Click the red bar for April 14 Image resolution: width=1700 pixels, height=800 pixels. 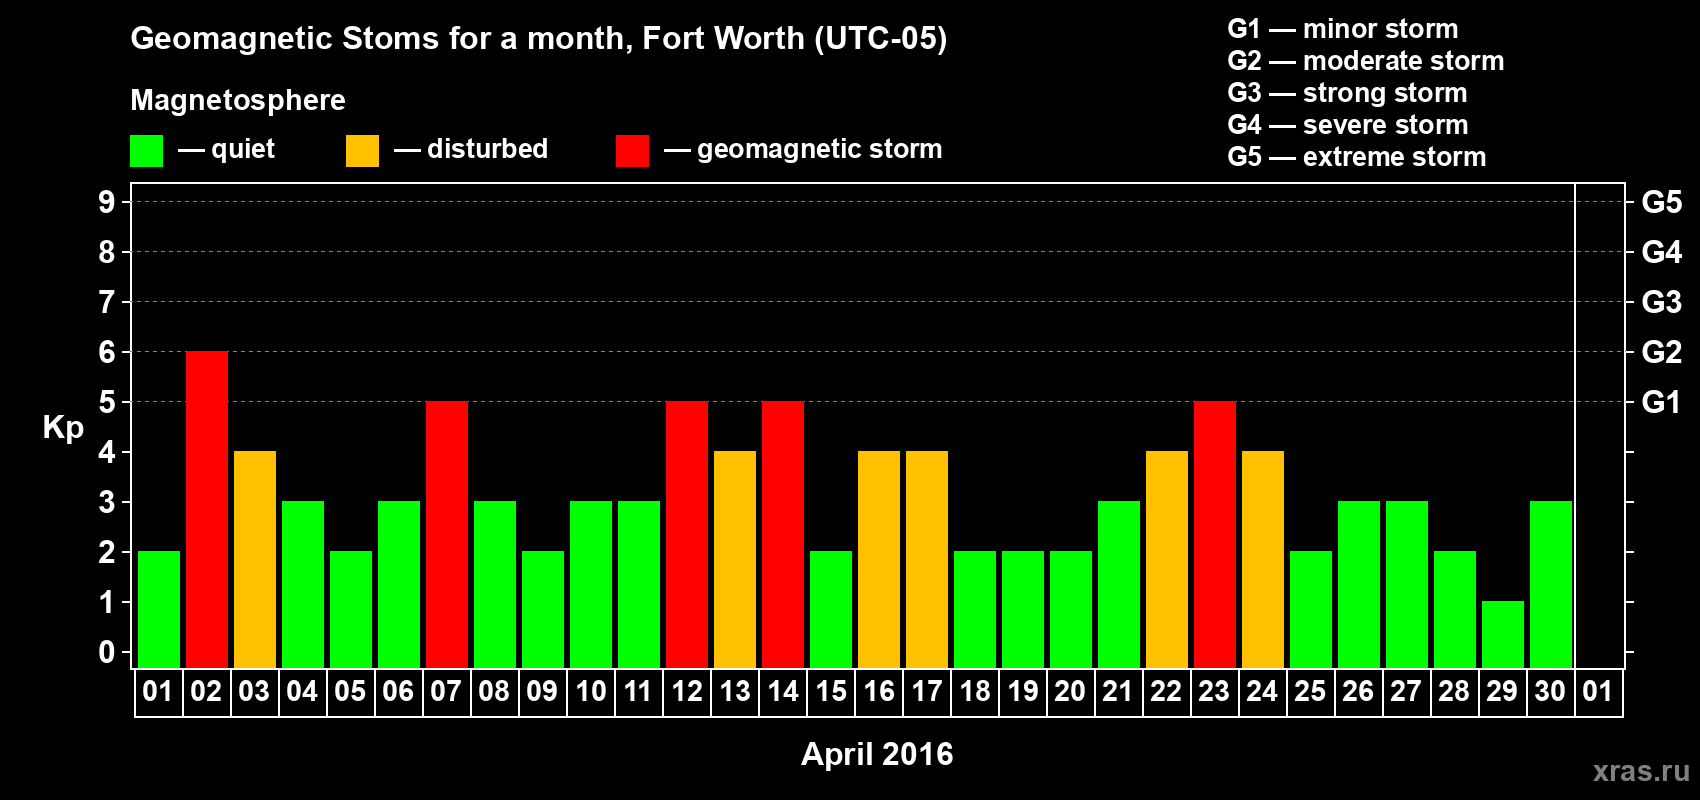click(783, 535)
